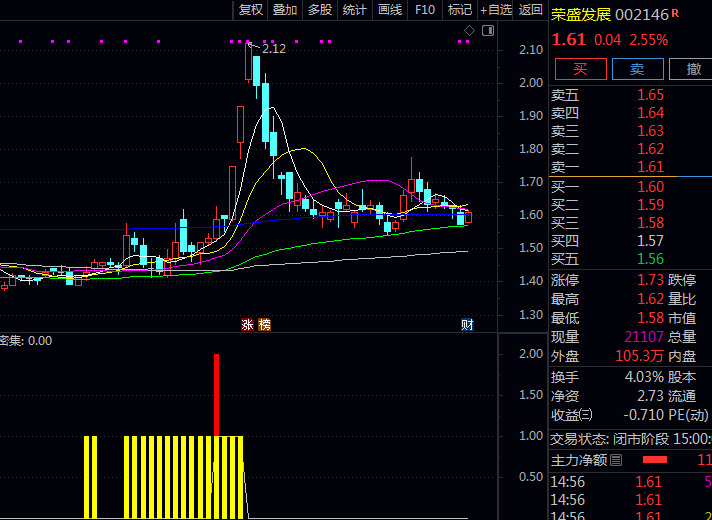Click percent change 2.55%

click(649, 40)
